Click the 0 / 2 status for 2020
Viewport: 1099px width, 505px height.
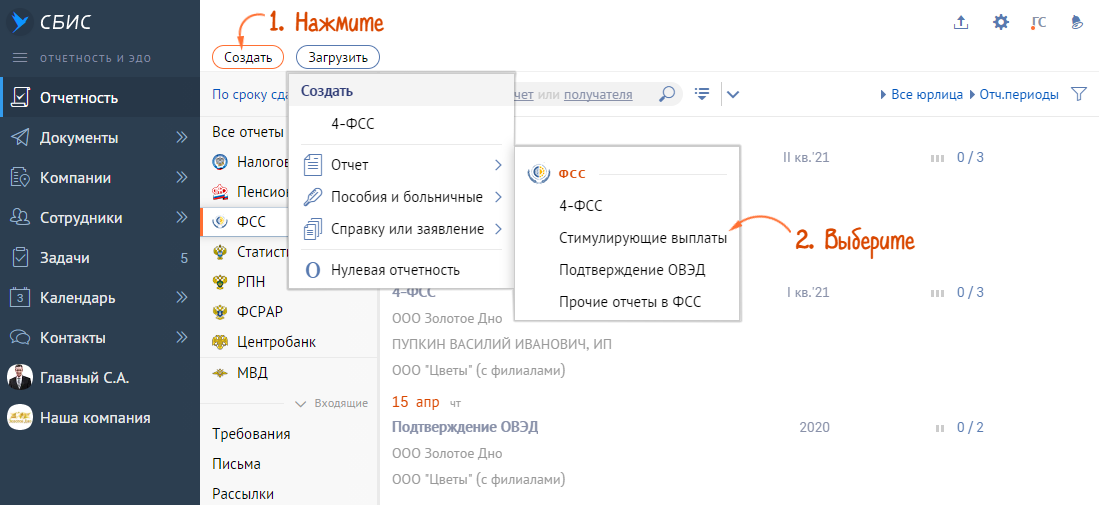[x=970, y=427]
